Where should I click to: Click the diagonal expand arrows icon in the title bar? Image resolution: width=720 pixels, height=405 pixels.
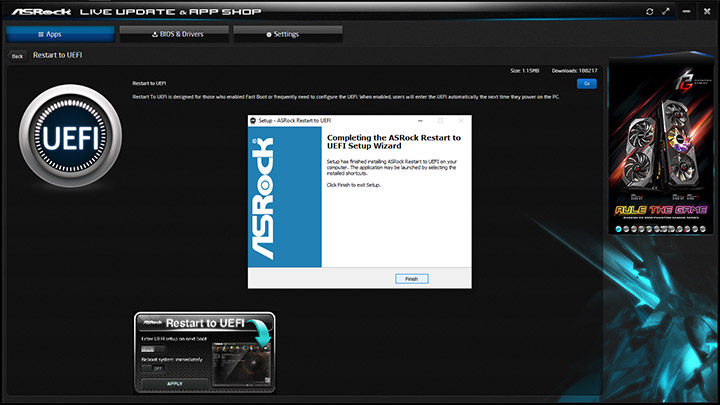click(x=666, y=11)
